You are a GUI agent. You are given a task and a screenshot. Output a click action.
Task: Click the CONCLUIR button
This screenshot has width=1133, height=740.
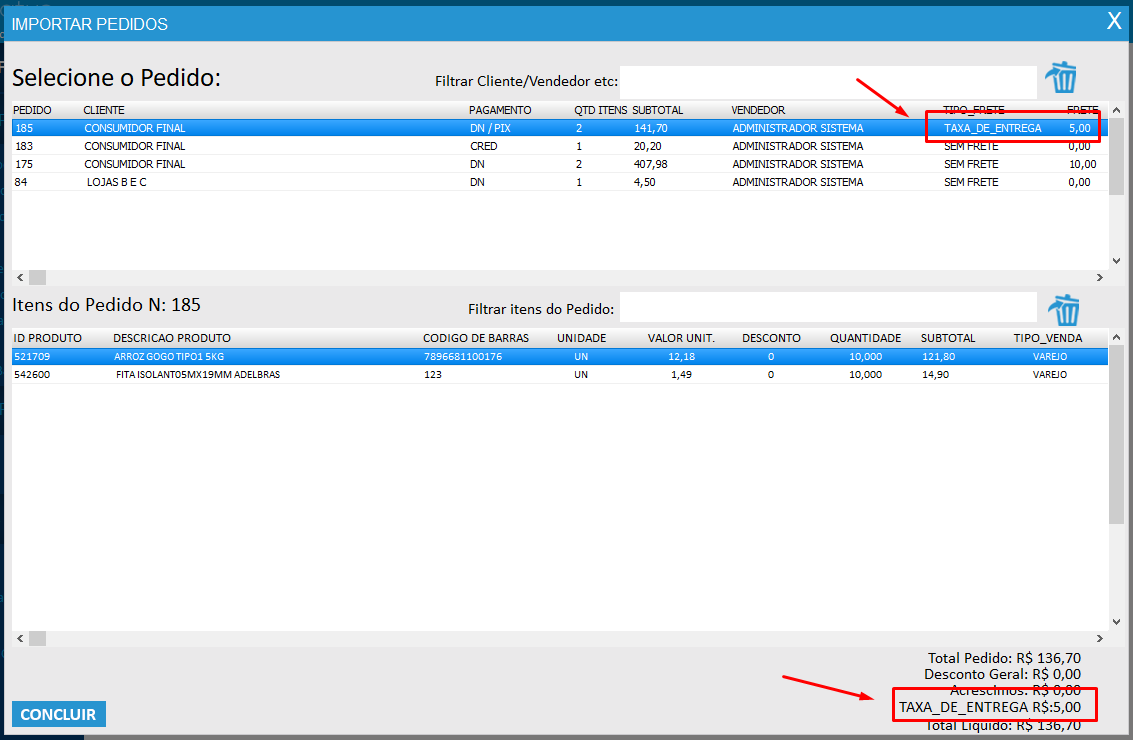click(59, 714)
